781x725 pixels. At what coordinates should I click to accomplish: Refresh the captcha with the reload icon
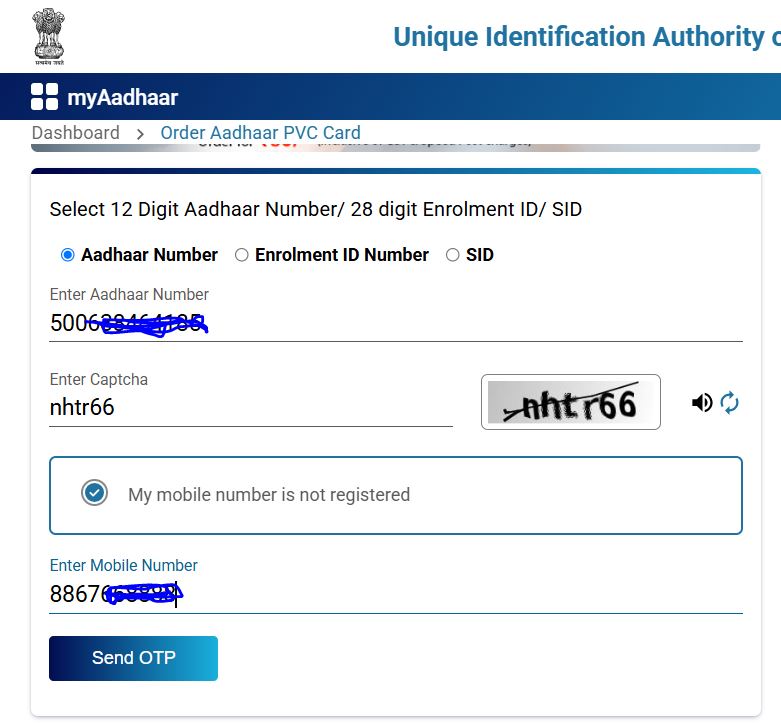coord(730,402)
